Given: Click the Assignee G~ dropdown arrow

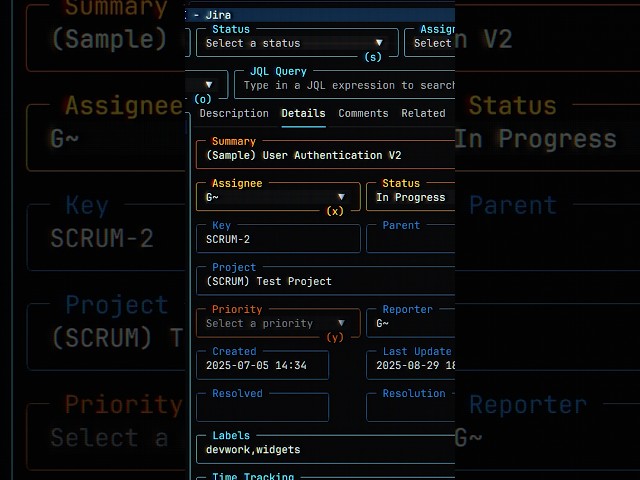Looking at the screenshot, I should 341,197.
